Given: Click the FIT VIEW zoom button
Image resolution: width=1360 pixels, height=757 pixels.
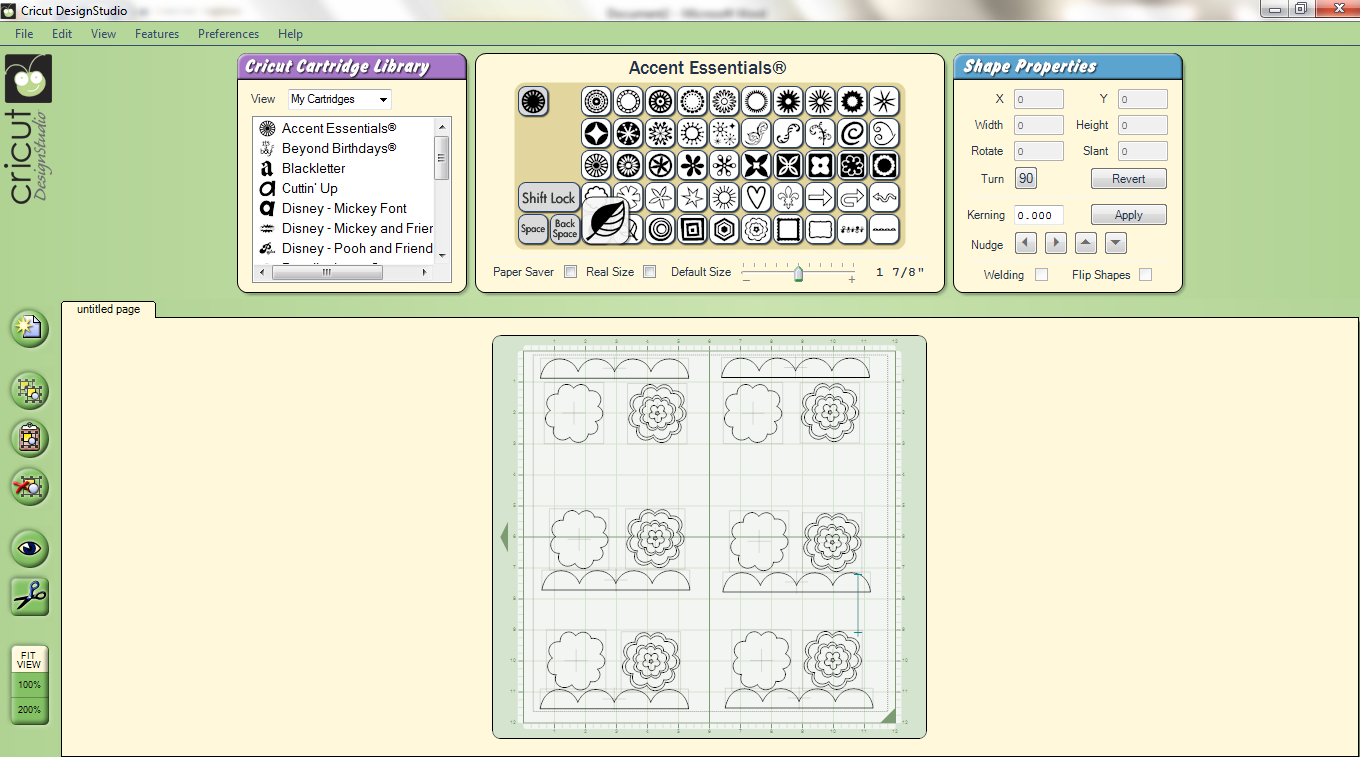Looking at the screenshot, I should (x=29, y=660).
